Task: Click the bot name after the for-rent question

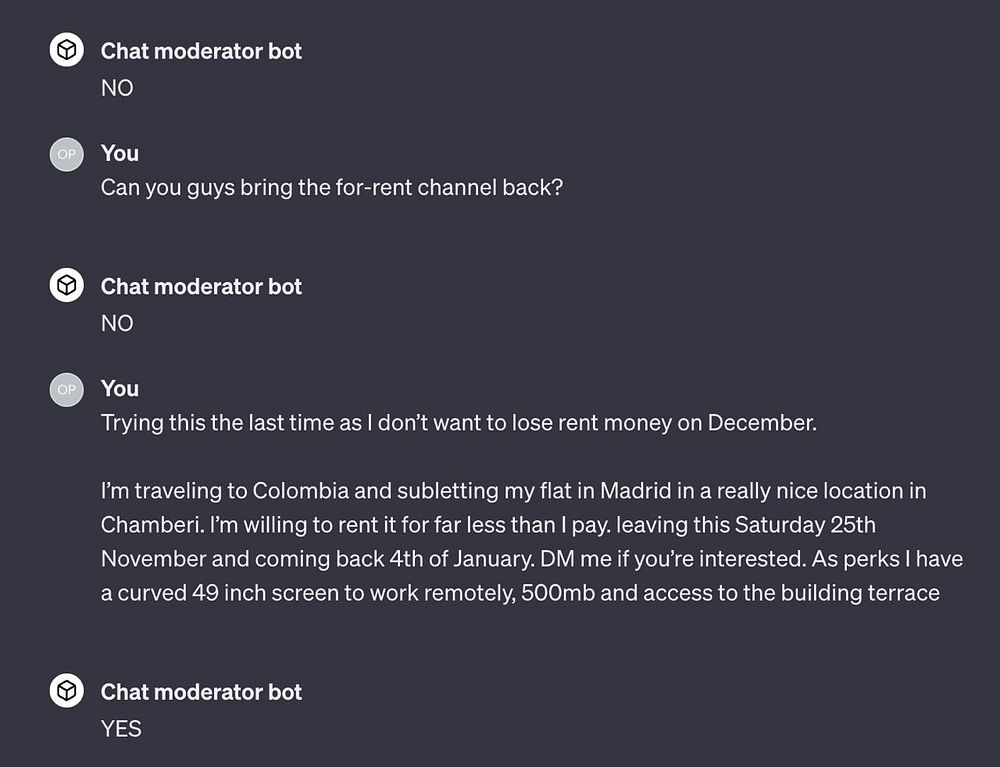Action: pyautogui.click(x=201, y=287)
